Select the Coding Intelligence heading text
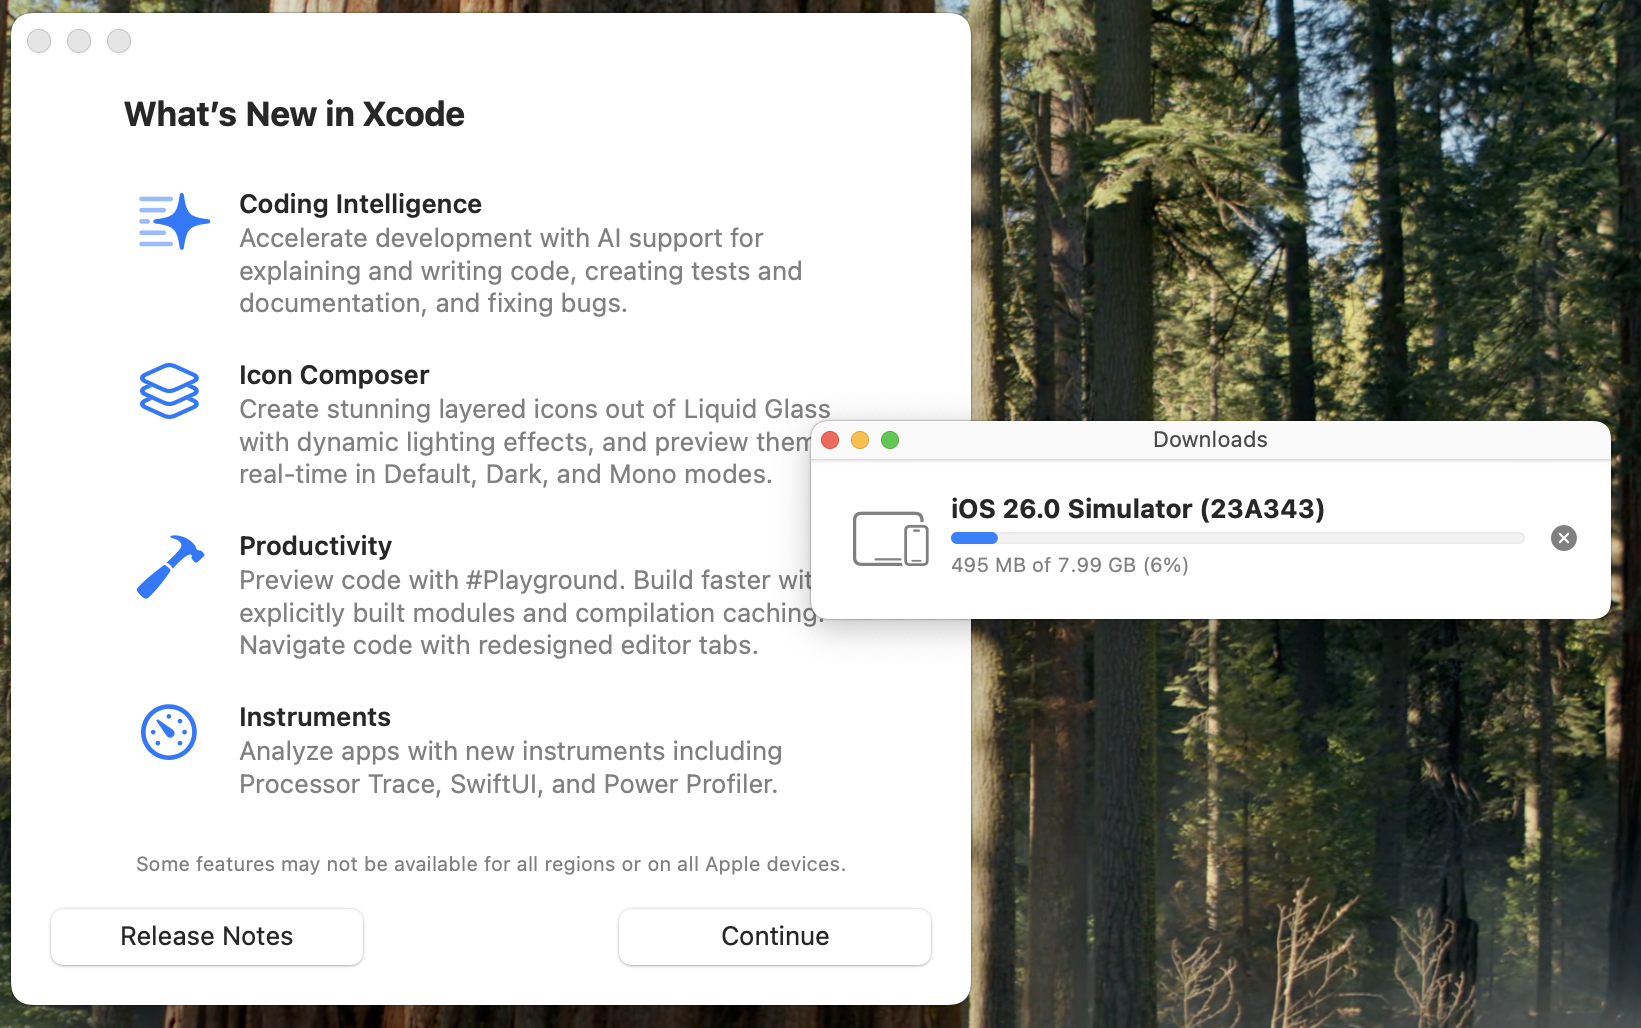This screenshot has height=1028, width=1641. 360,204
